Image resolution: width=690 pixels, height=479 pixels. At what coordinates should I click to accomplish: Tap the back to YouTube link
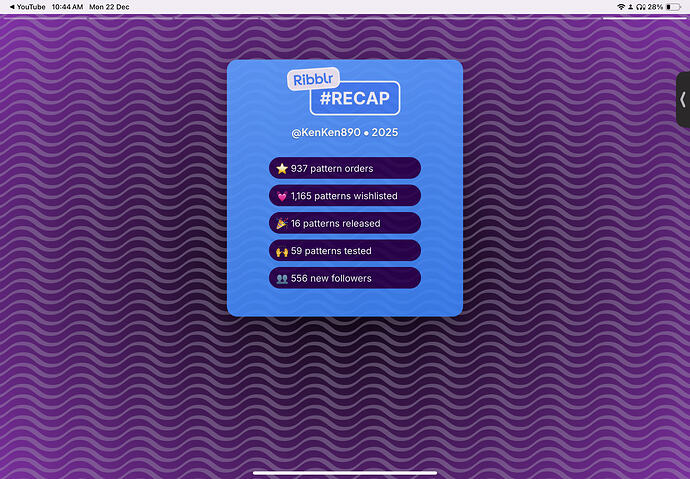[27, 7]
